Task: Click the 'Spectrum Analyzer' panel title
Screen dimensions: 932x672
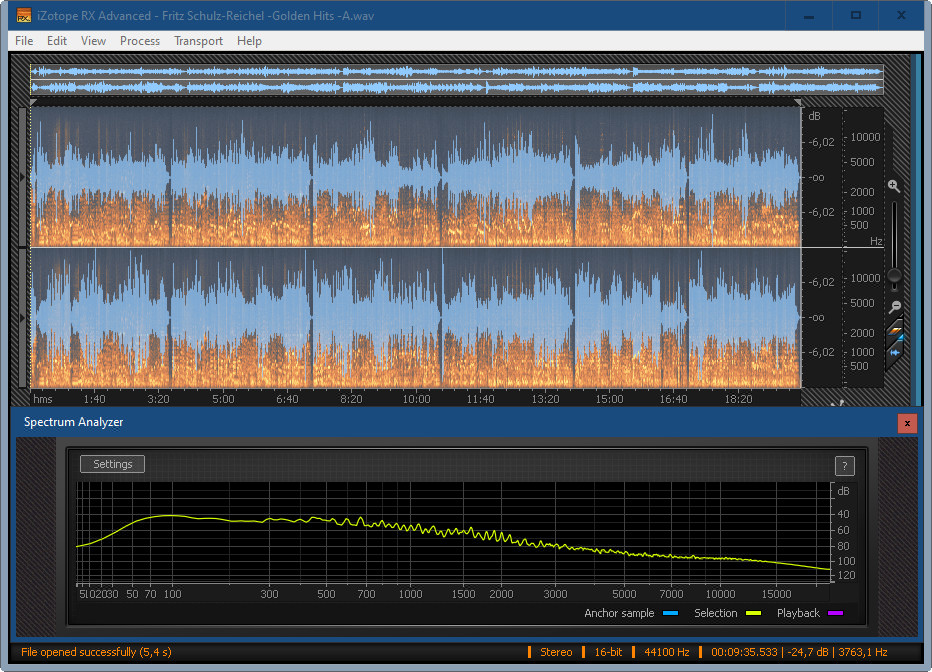Action: click(73, 422)
